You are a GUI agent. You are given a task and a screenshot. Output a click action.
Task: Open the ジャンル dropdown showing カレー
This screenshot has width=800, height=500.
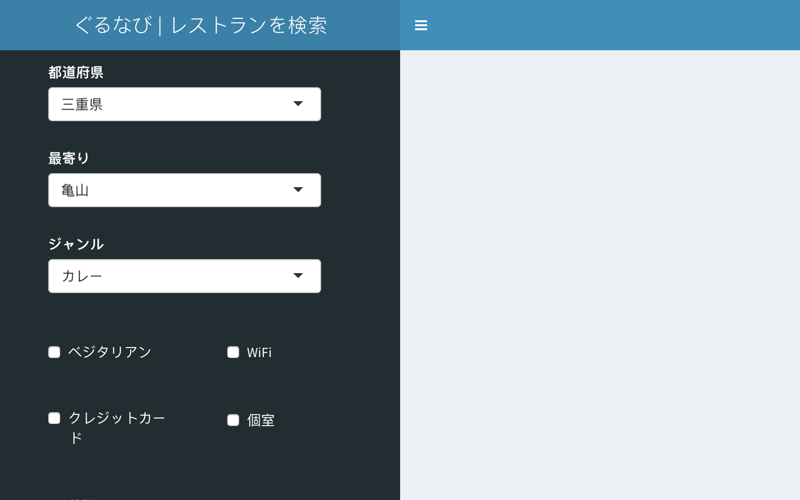tap(184, 276)
